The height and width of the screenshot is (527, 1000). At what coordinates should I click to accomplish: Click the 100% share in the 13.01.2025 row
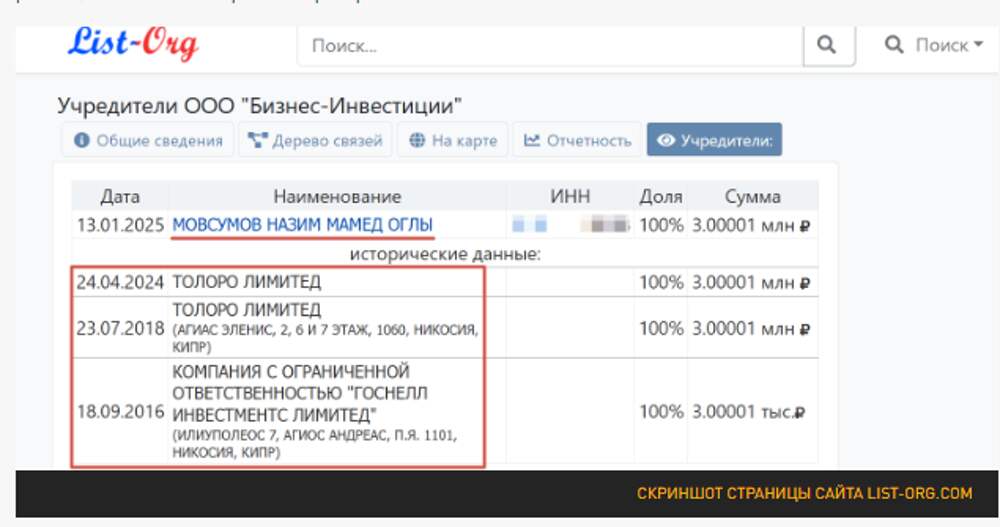click(661, 225)
